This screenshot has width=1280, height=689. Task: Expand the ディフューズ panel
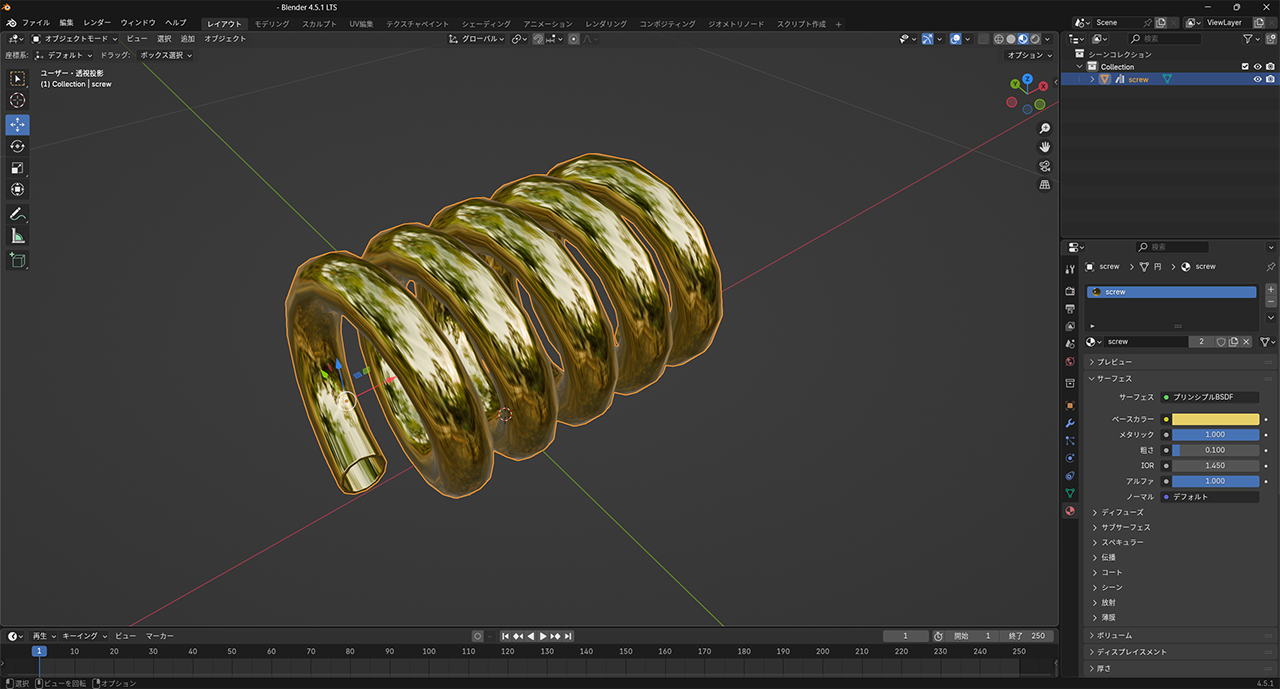click(x=1122, y=512)
